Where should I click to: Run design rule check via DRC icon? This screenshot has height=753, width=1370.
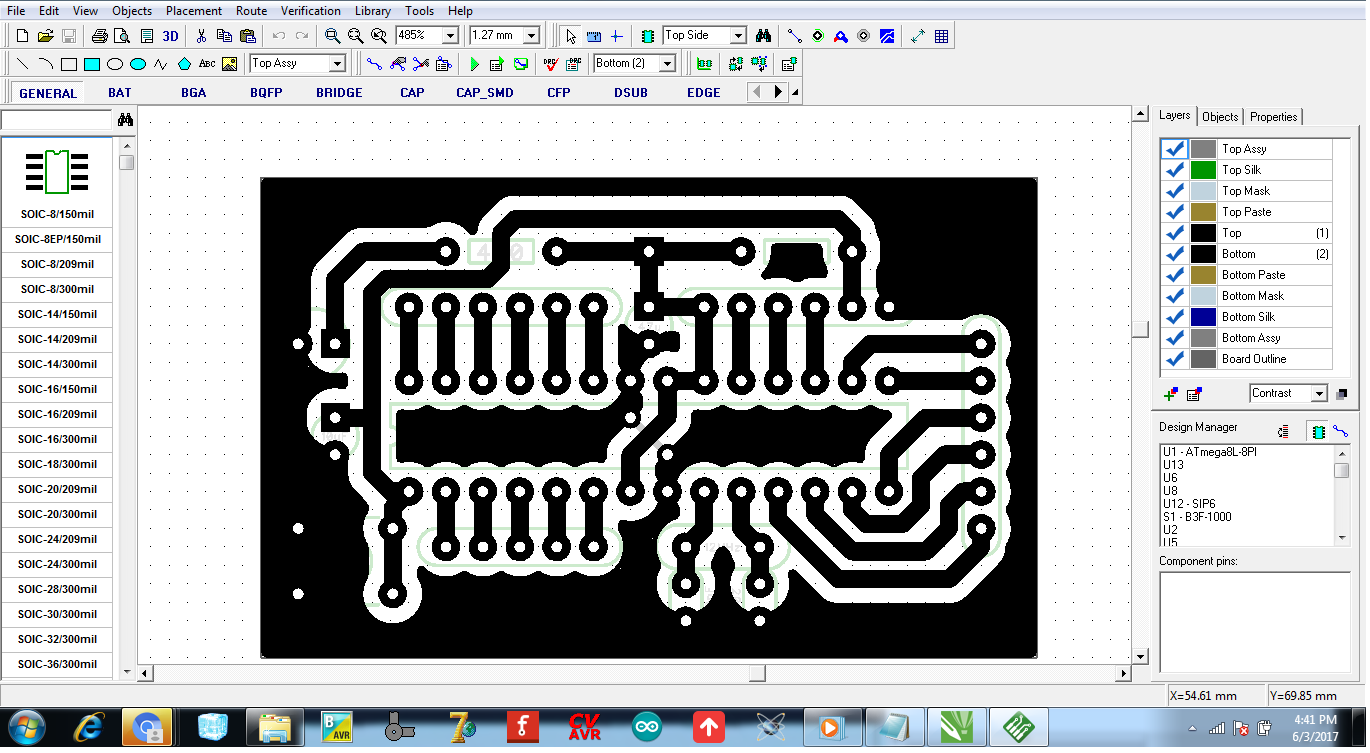click(549, 63)
